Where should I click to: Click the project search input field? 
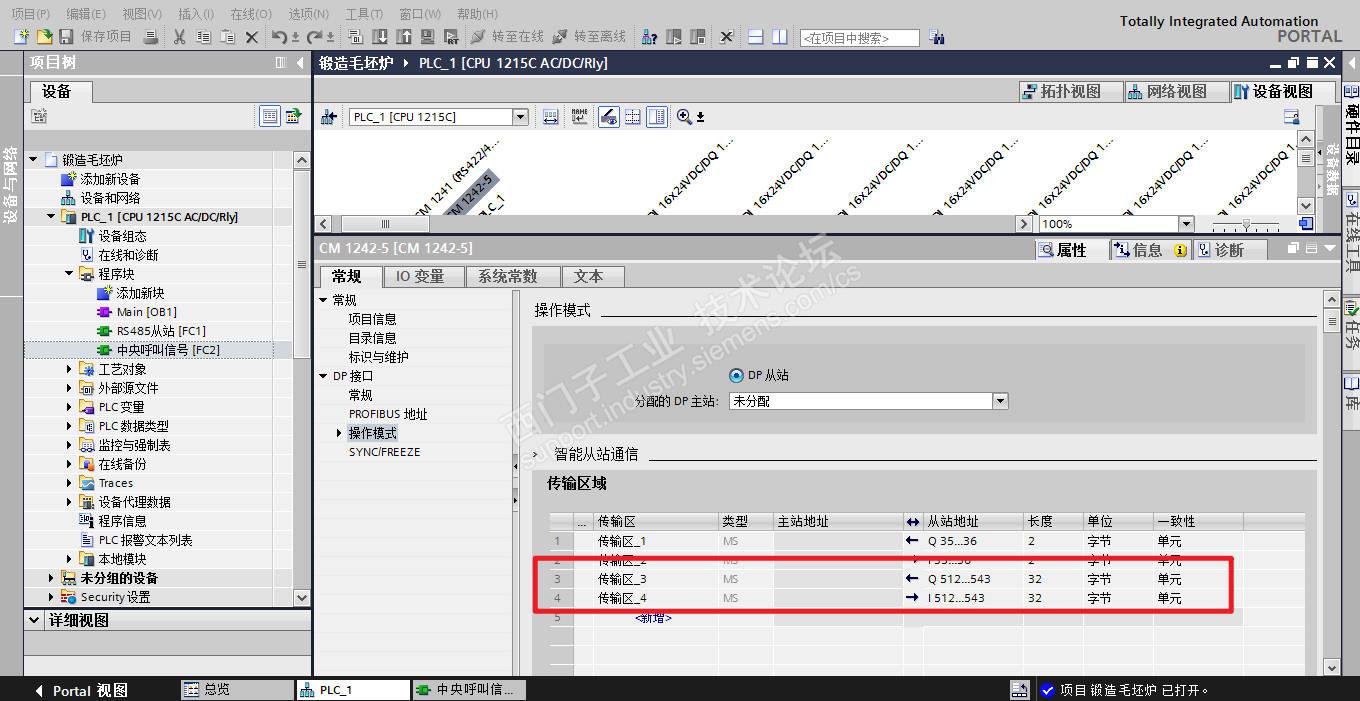pyautogui.click(x=859, y=38)
